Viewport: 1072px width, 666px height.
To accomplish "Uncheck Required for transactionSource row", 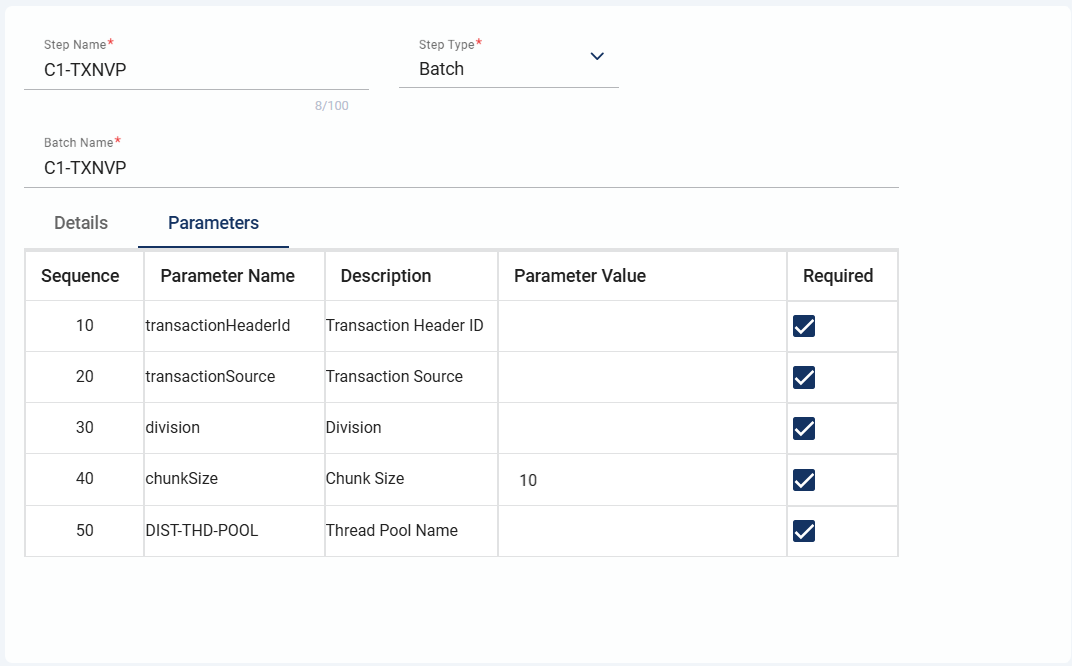I will pyautogui.click(x=804, y=377).
